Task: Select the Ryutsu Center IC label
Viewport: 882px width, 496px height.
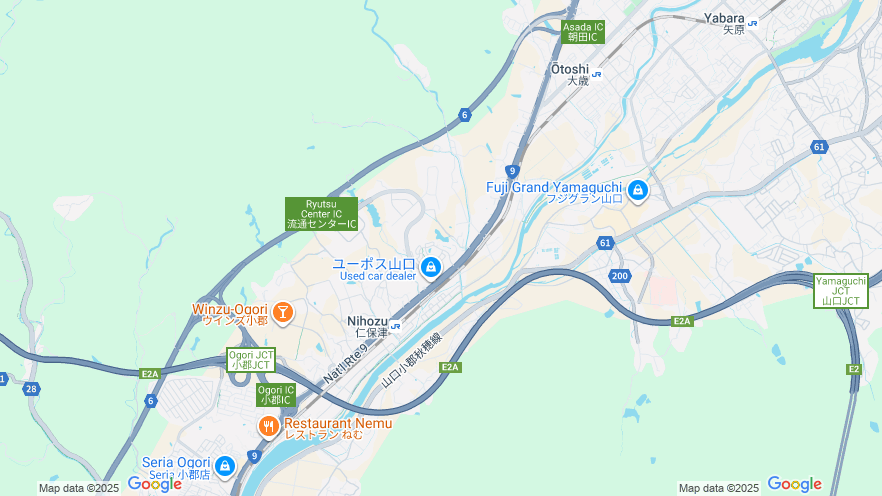Action: click(x=321, y=214)
